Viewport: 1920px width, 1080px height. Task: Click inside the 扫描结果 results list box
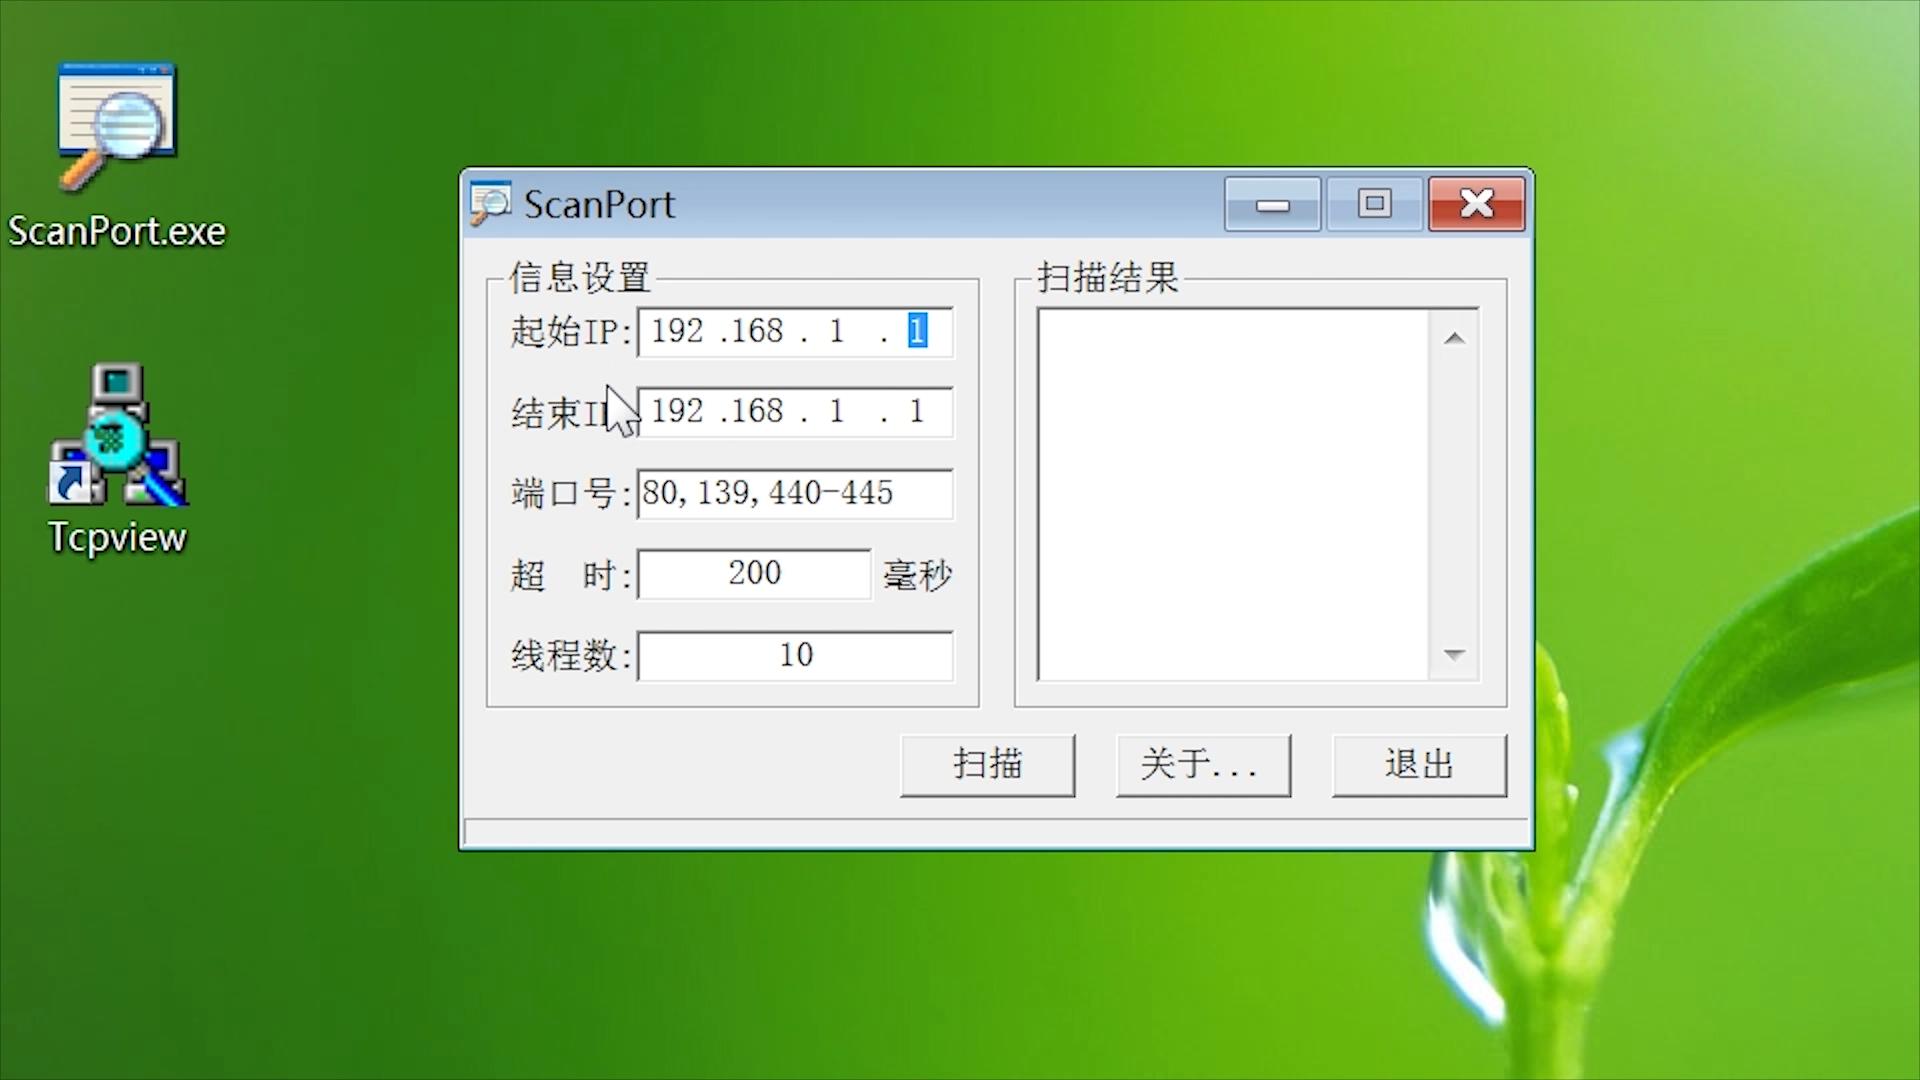pyautogui.click(x=1234, y=495)
